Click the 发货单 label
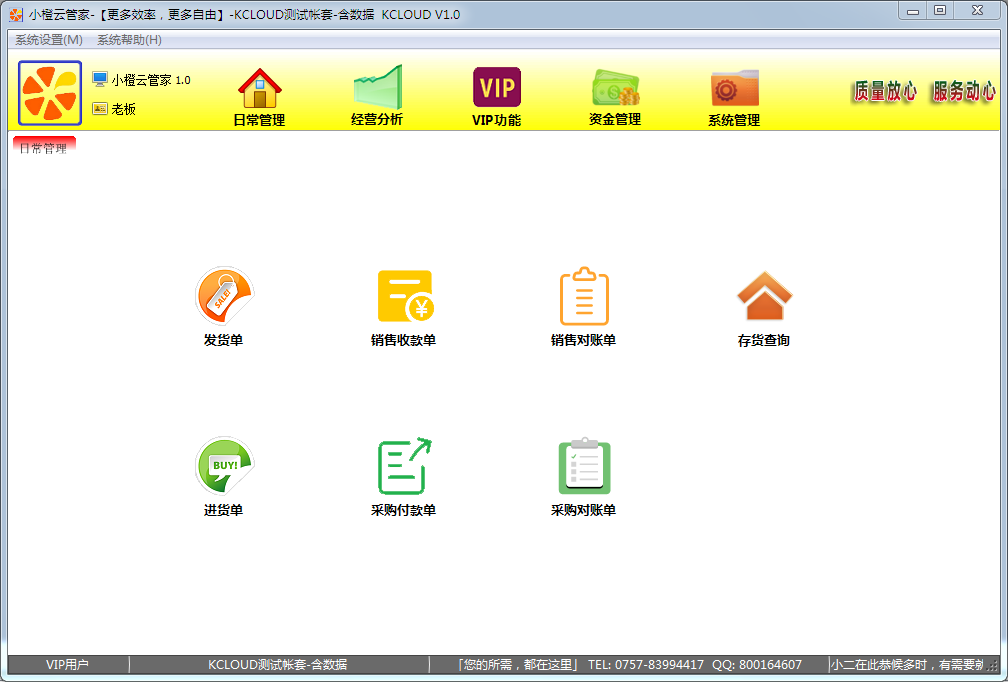This screenshot has height=682, width=1008. point(224,340)
